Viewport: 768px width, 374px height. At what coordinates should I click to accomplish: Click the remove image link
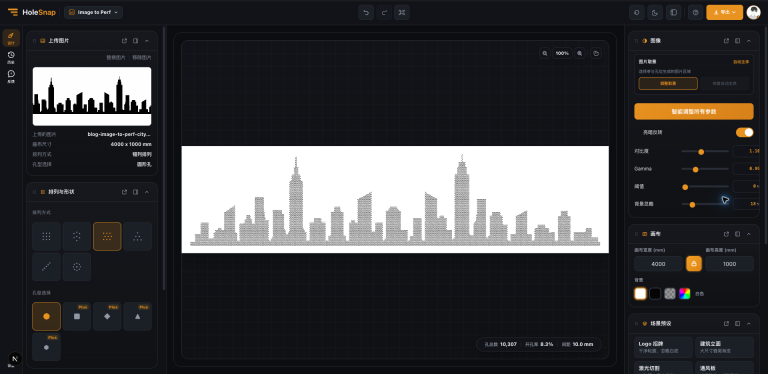(x=142, y=57)
